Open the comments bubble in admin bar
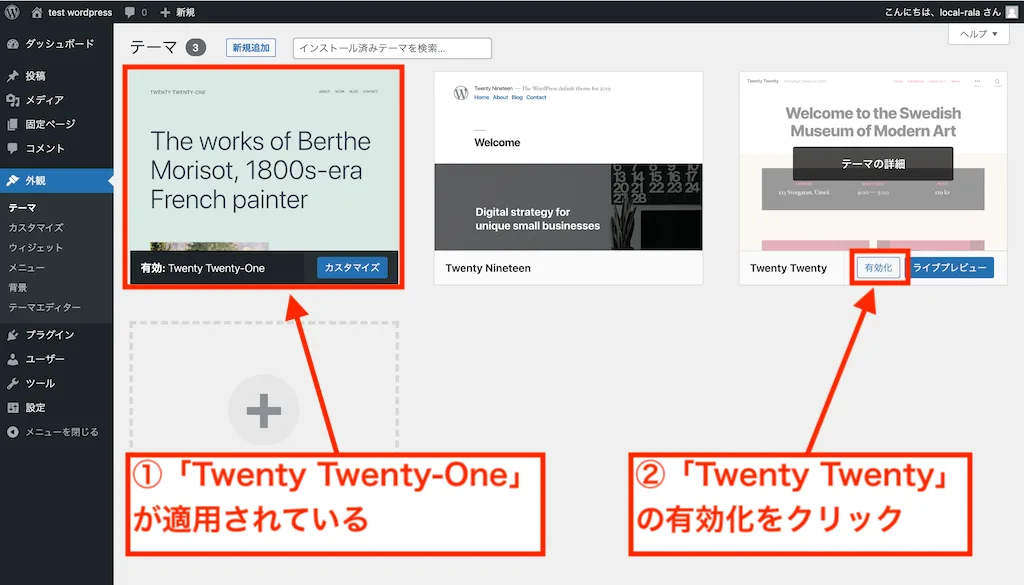This screenshot has width=1024, height=585. (x=130, y=12)
